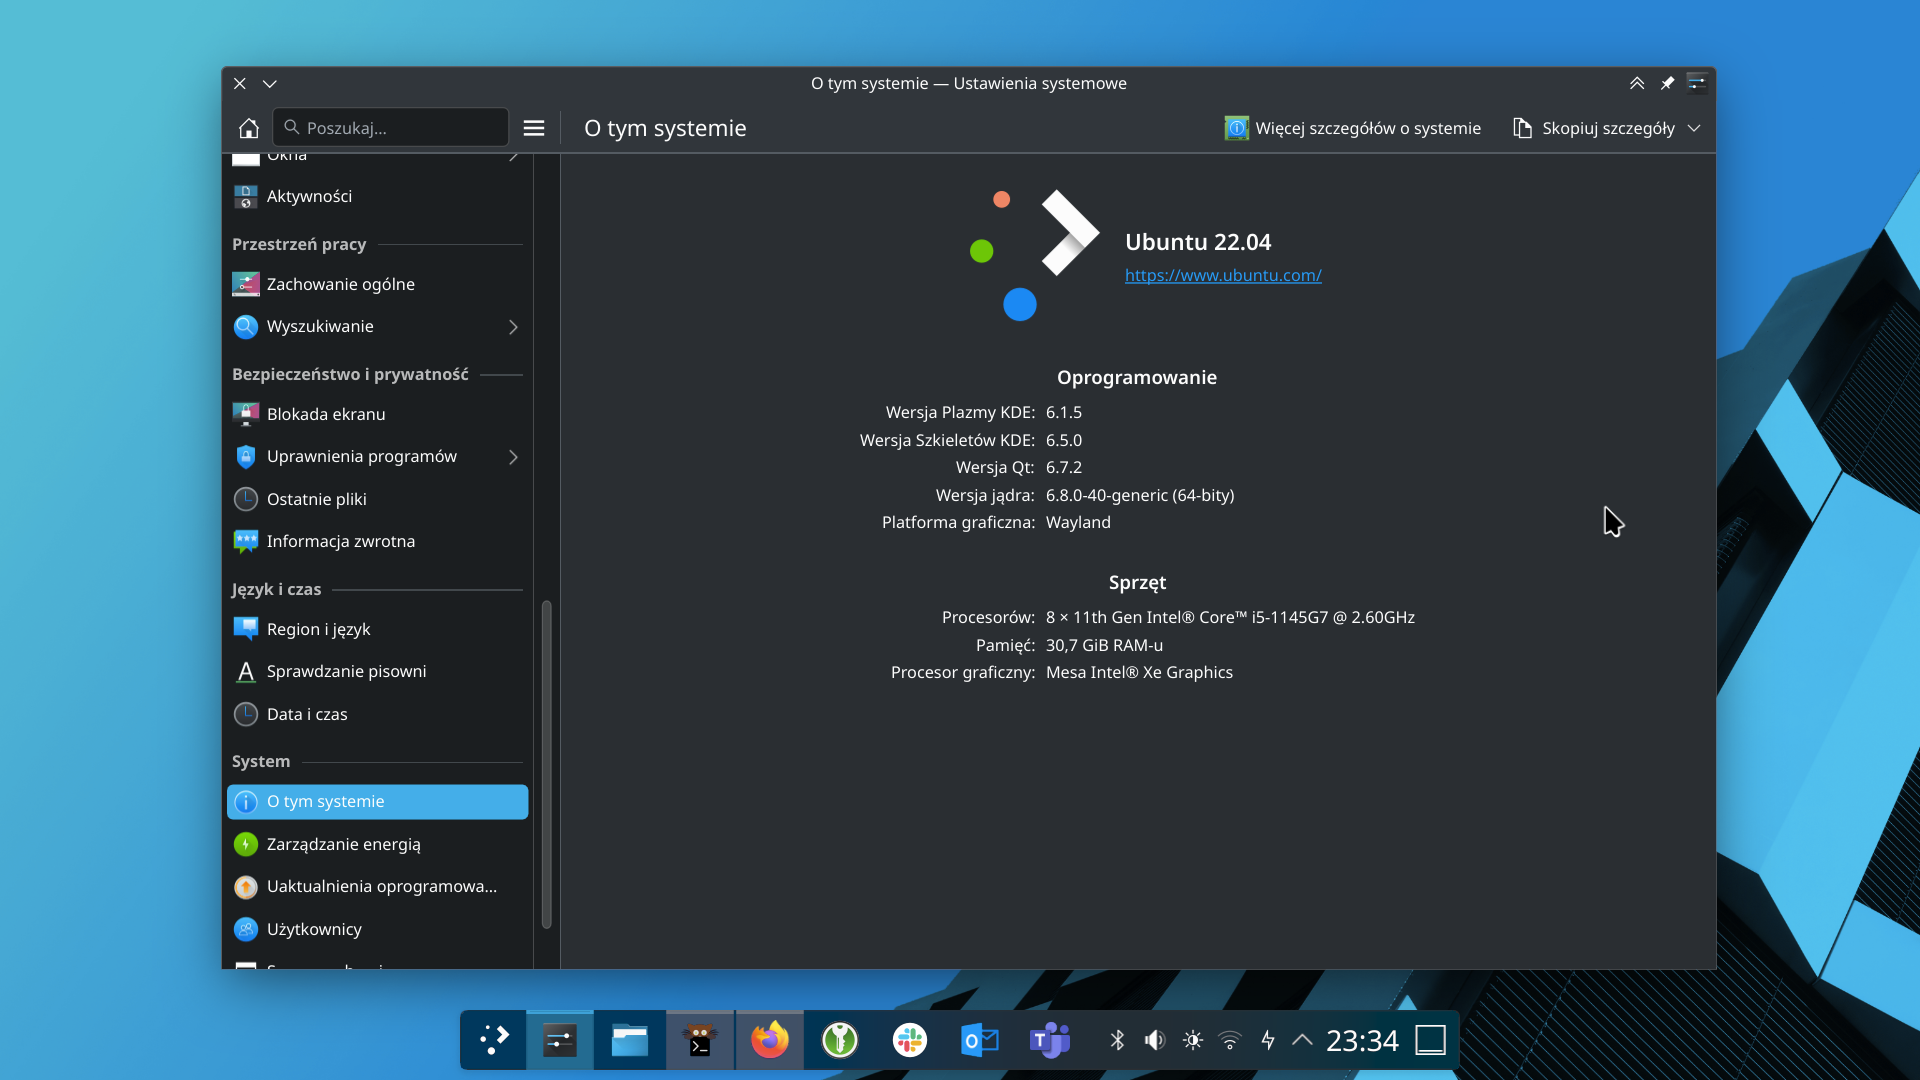Open Uaktualnienia oprogramowania entry
This screenshot has width=1920, height=1080.
point(377,886)
